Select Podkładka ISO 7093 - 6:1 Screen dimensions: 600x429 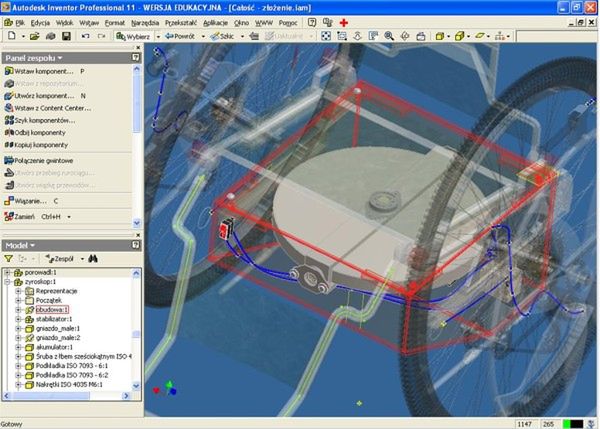72,365
